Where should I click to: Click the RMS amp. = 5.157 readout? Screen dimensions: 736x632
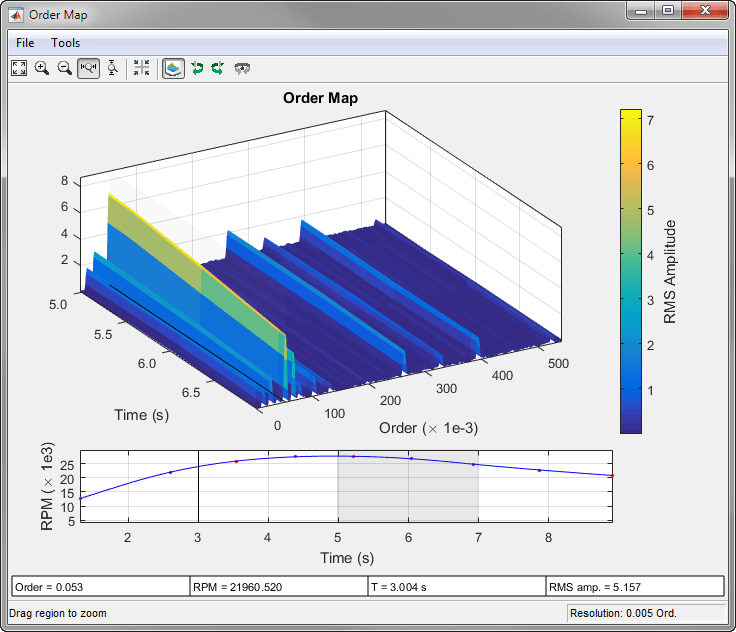[635, 587]
